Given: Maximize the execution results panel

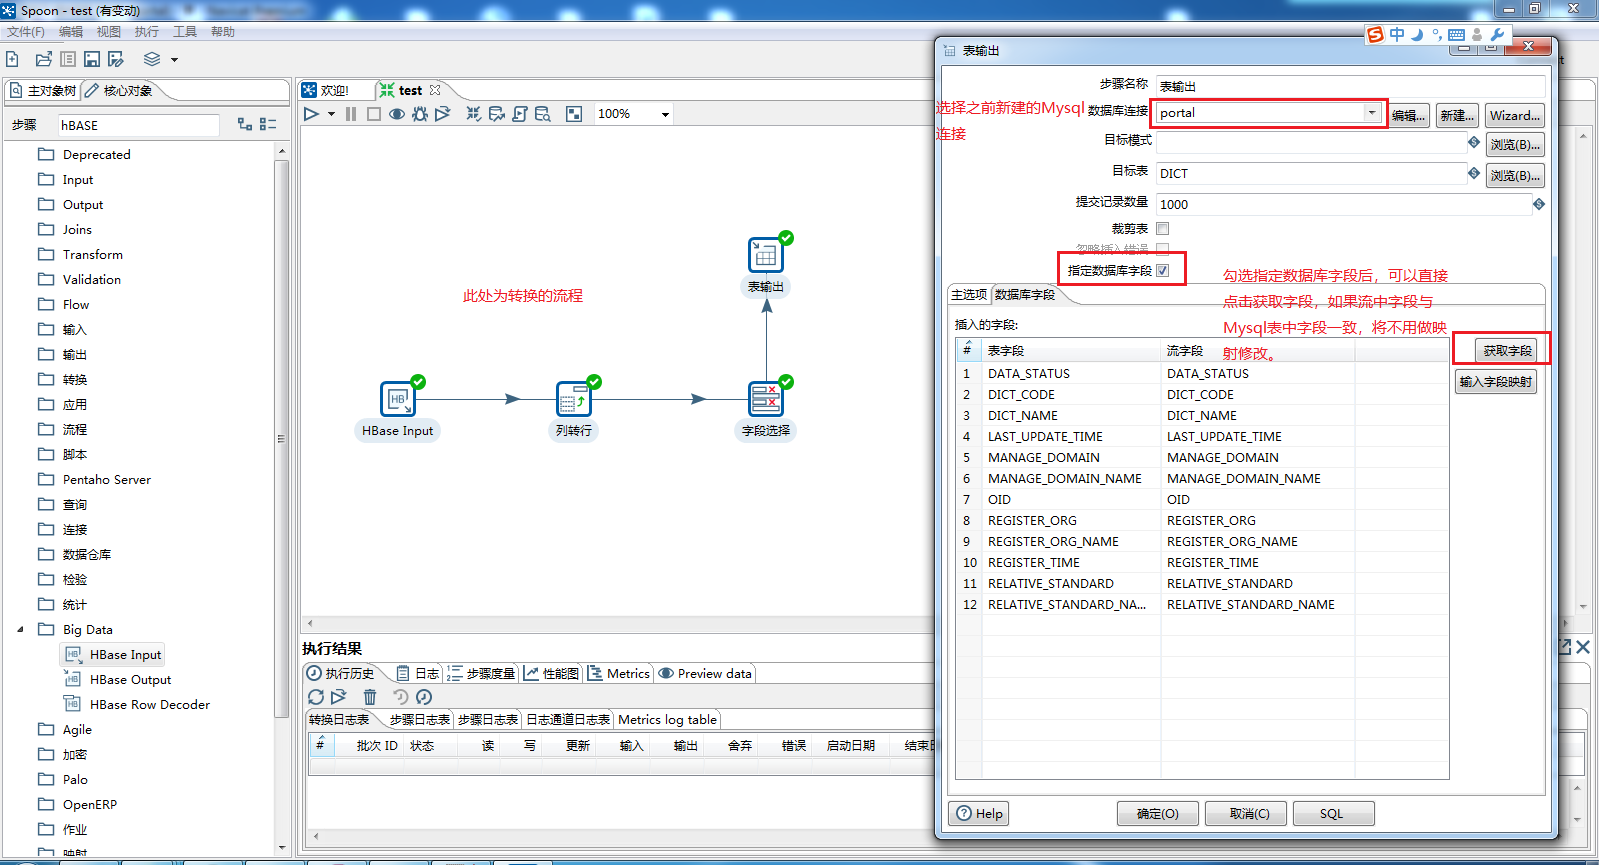Looking at the screenshot, I should pos(1566,647).
